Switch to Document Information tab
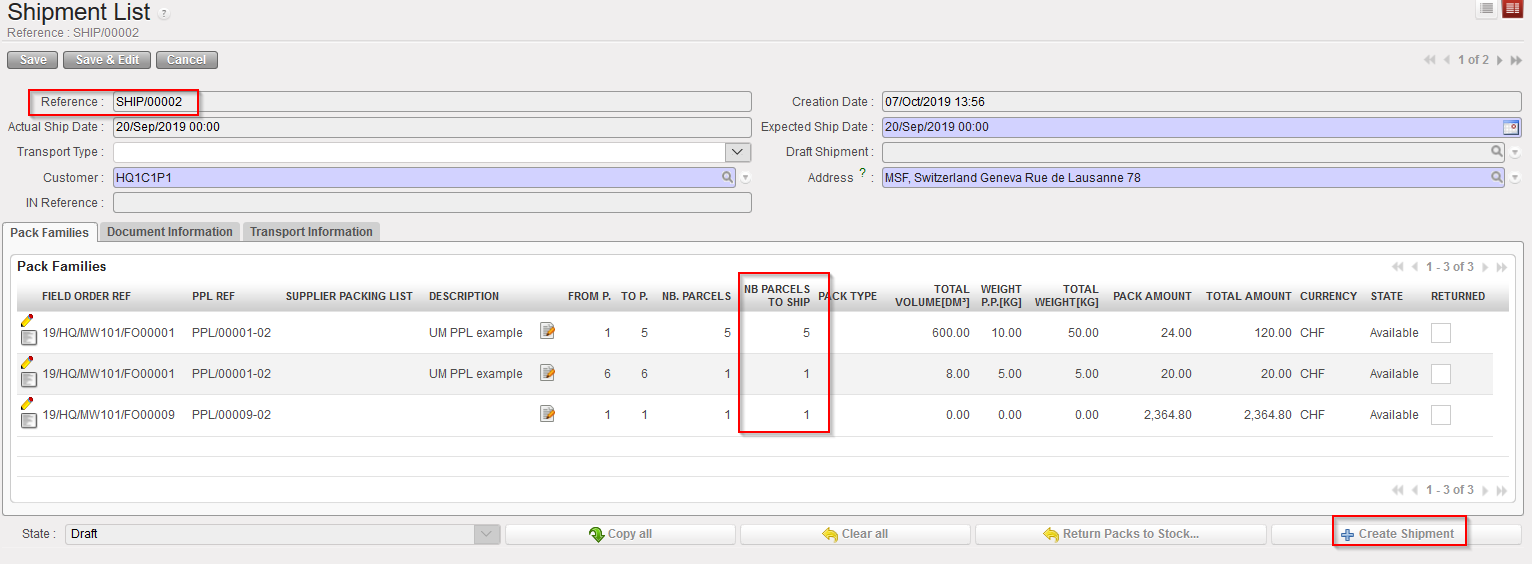 (x=169, y=232)
